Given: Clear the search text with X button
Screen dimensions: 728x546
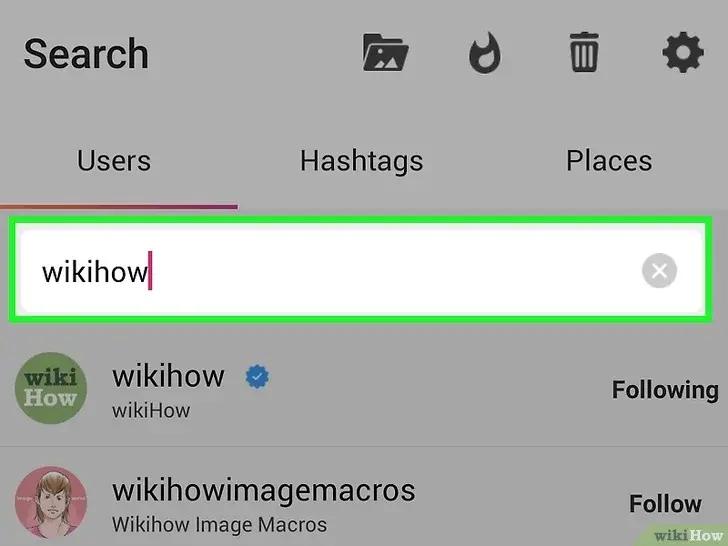Looking at the screenshot, I should (x=659, y=271).
